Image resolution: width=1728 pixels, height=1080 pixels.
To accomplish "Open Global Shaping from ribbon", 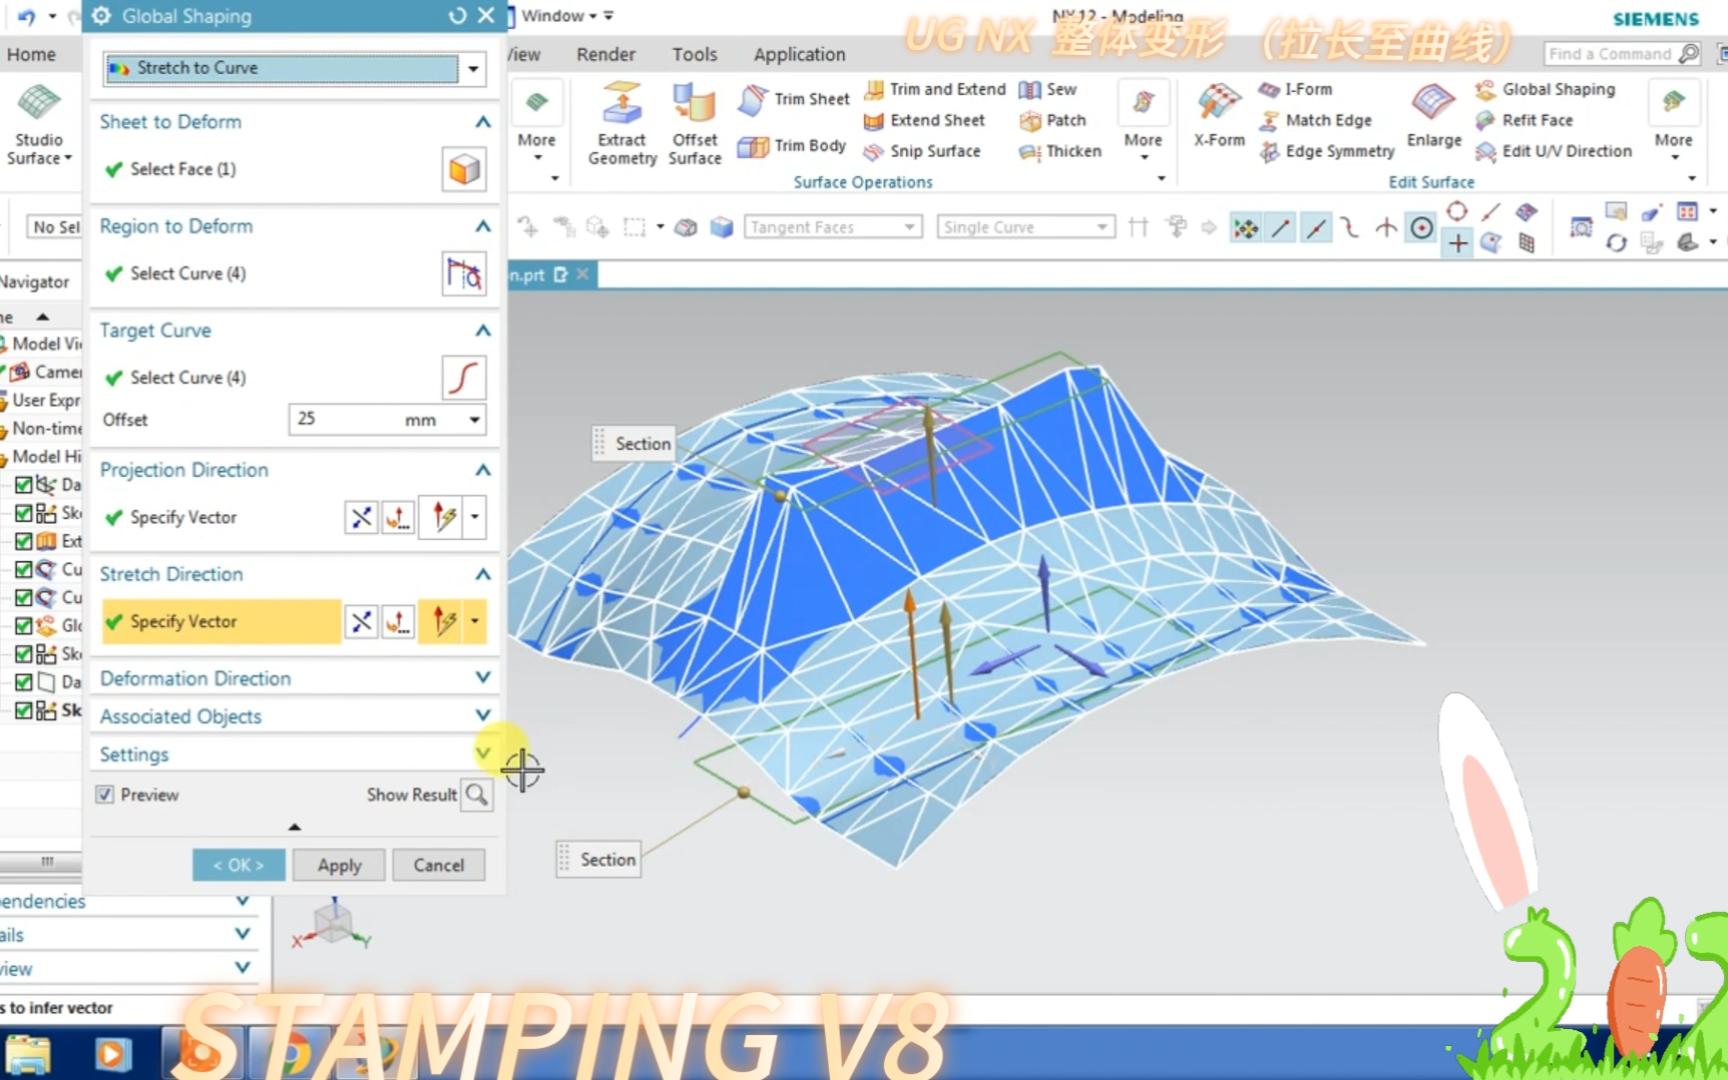I will [x=1545, y=89].
